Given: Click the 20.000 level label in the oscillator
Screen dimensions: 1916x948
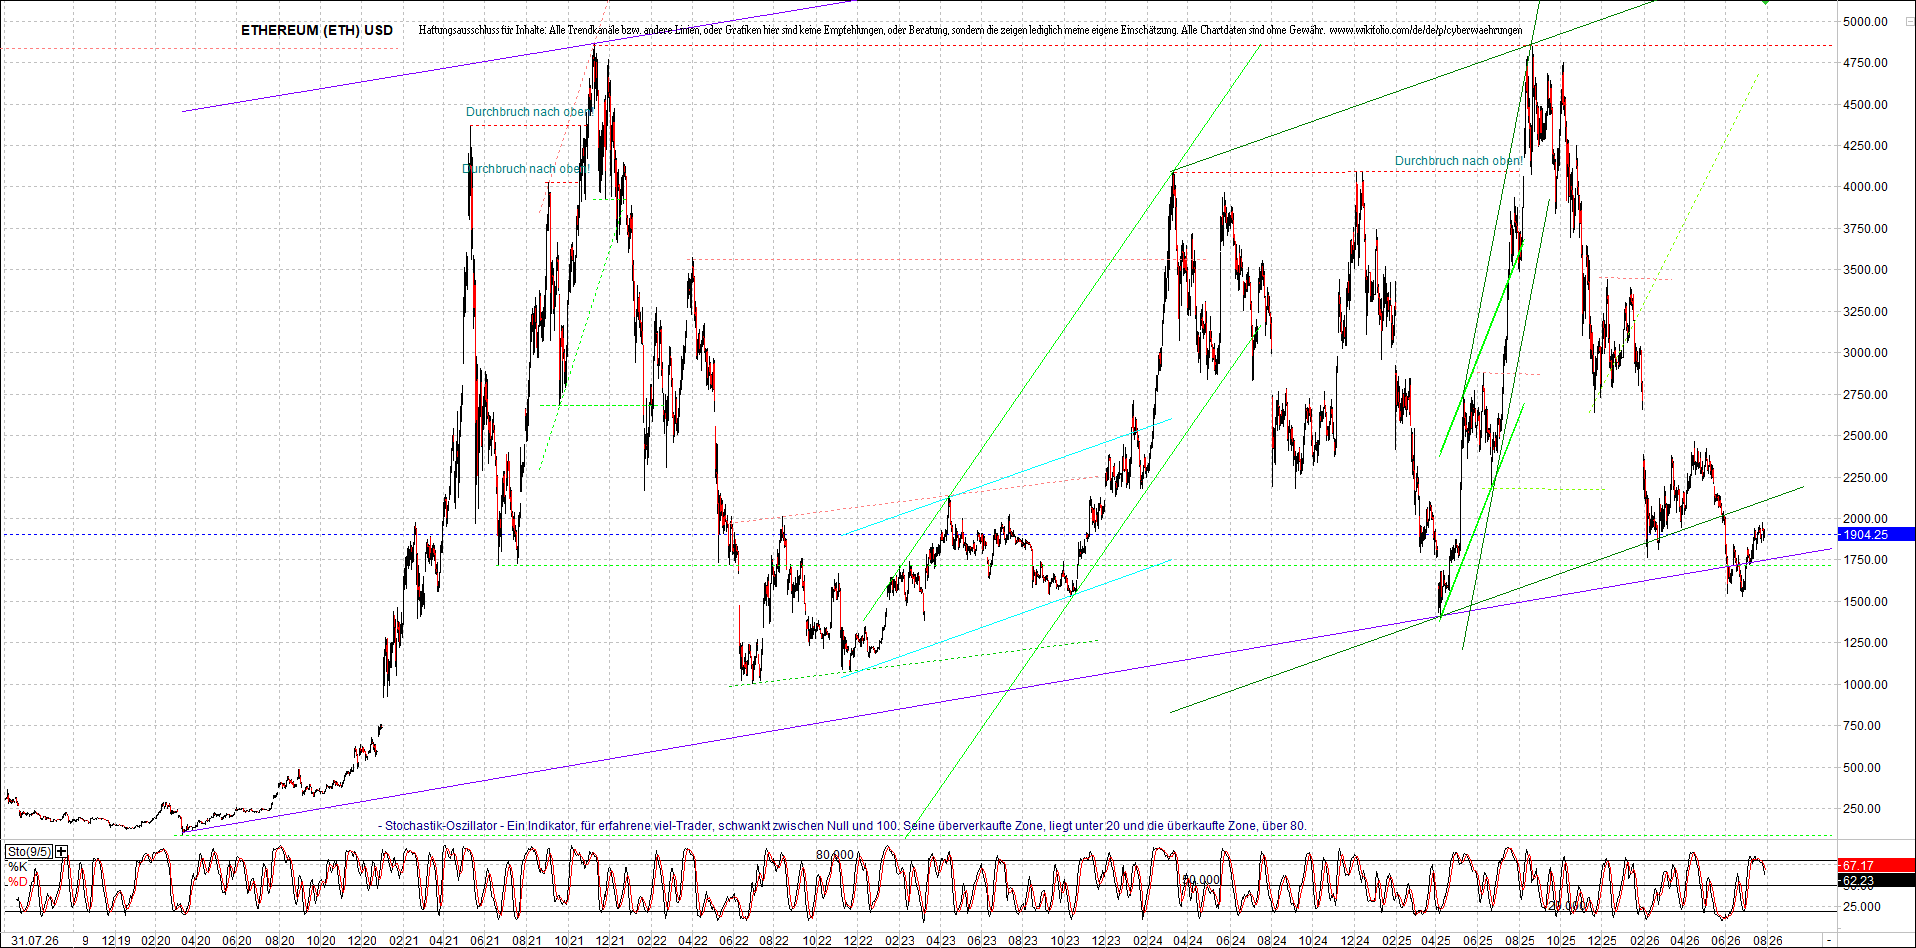Looking at the screenshot, I should pyautogui.click(x=1565, y=906).
